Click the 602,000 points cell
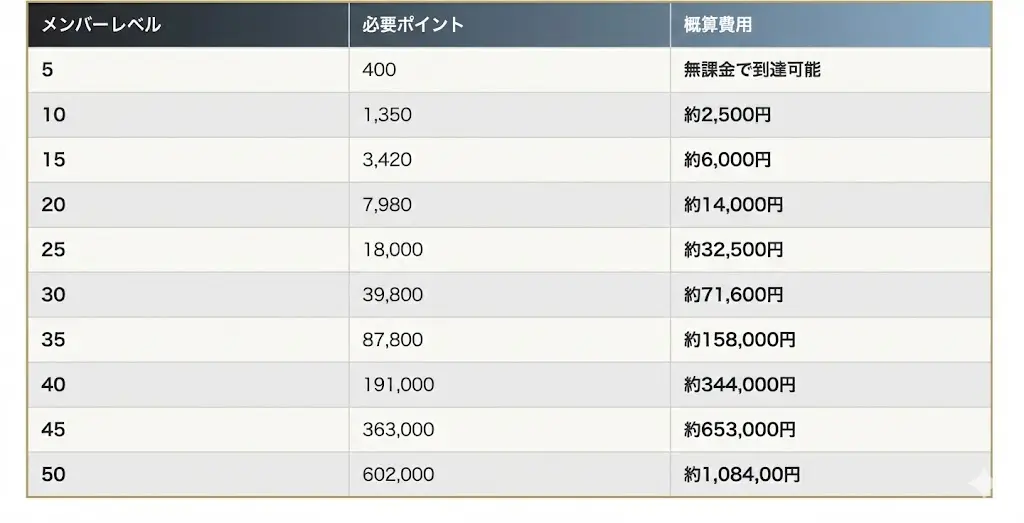1024x523 pixels. (x=398, y=475)
